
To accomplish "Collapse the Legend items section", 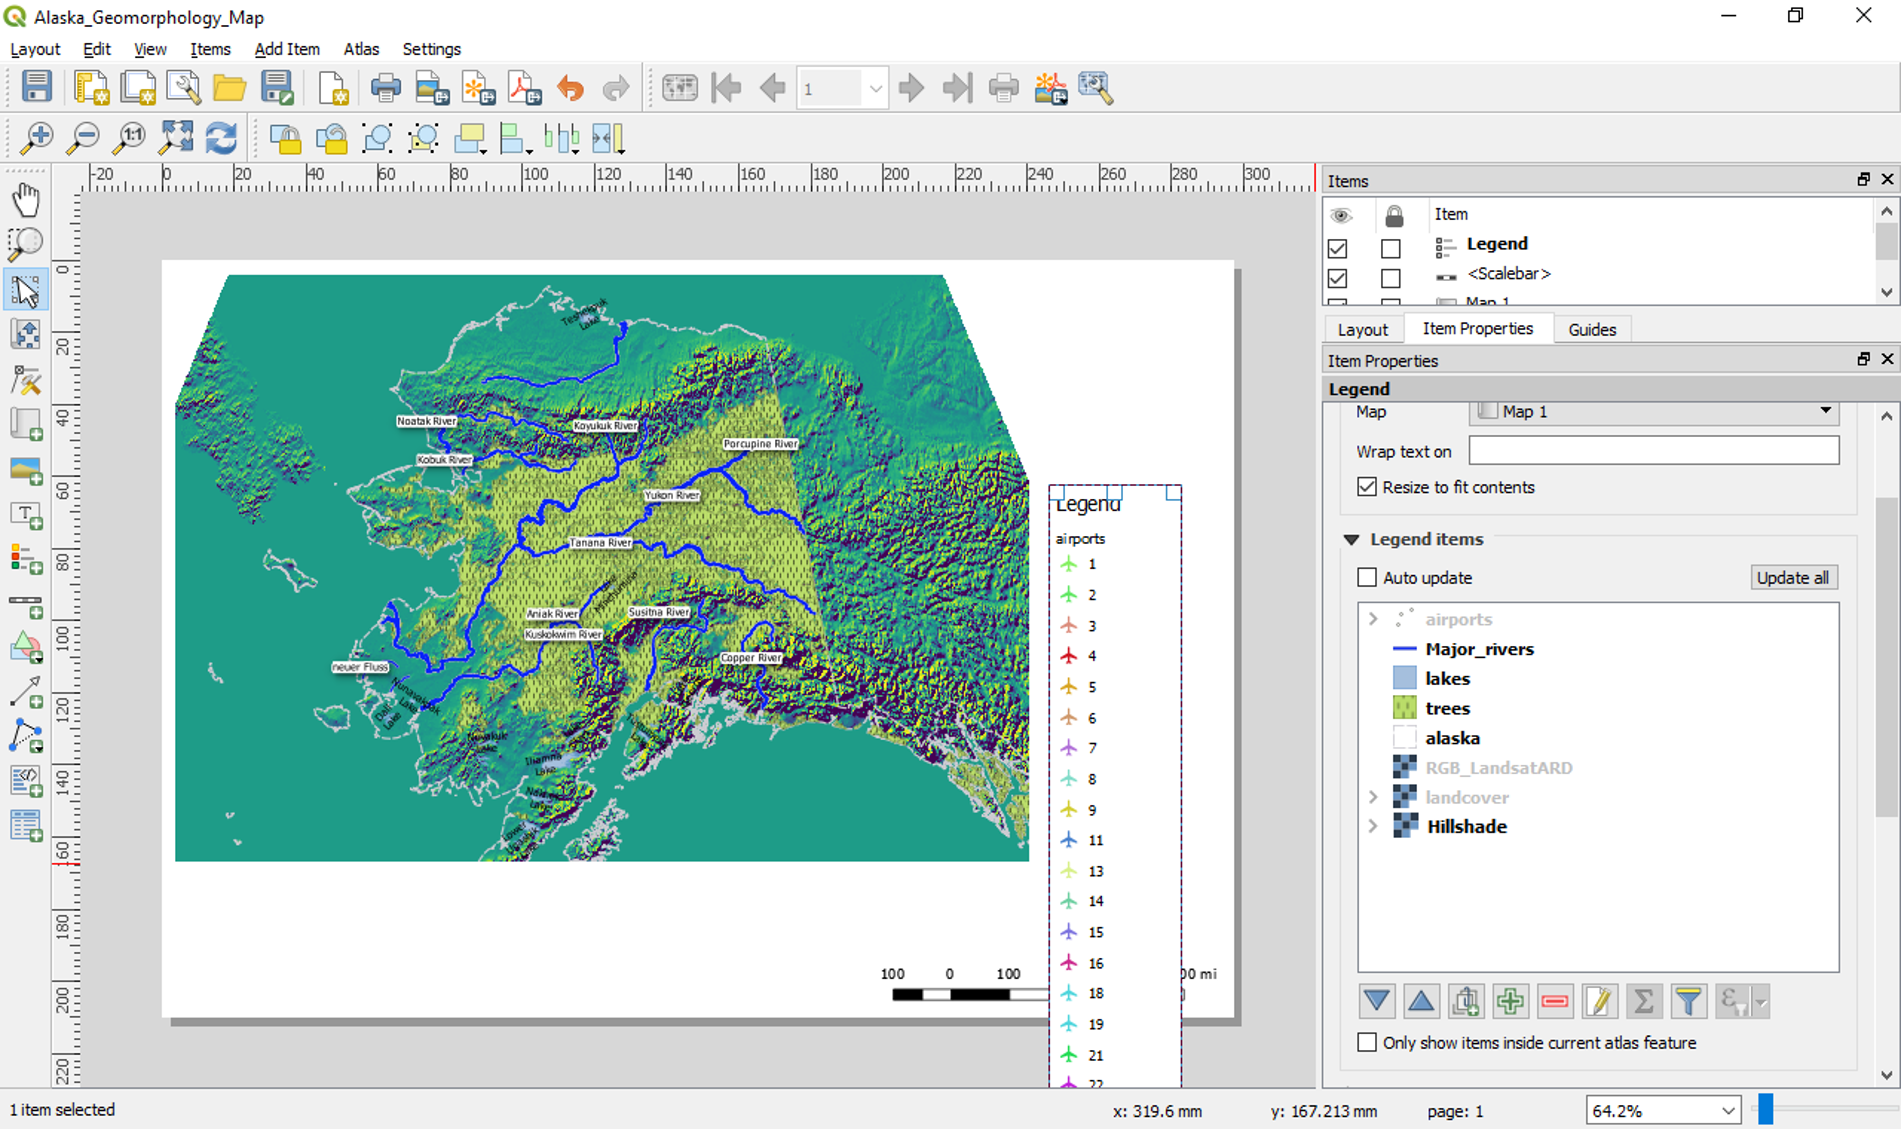I will click(1351, 540).
